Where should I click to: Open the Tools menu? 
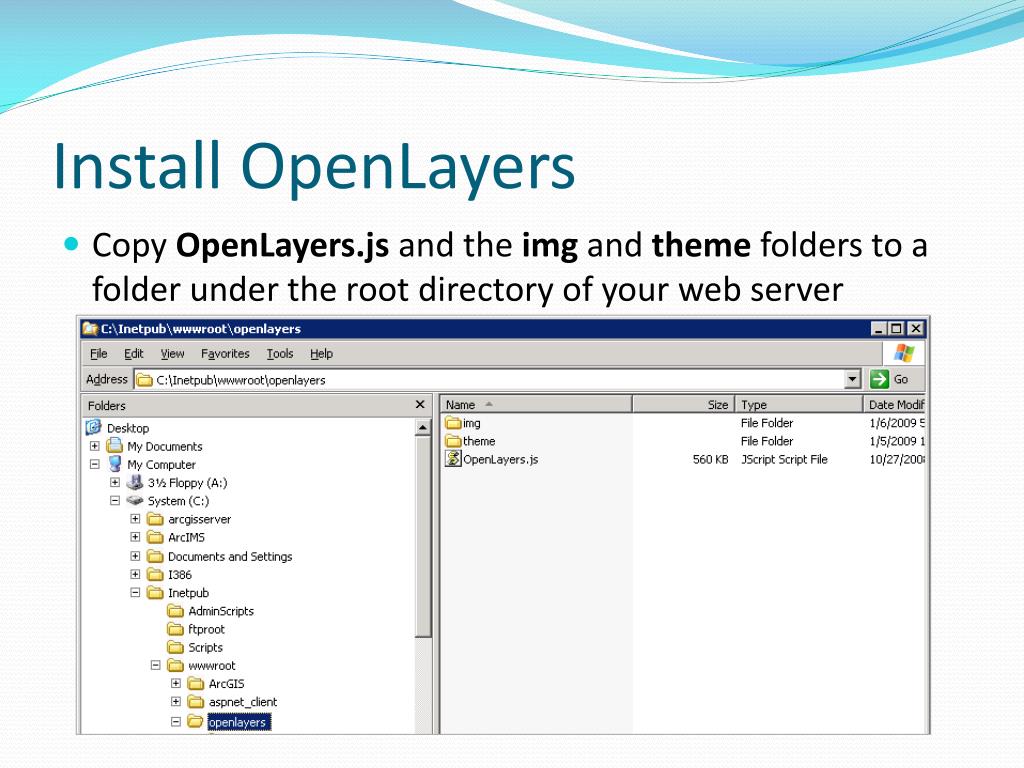280,353
